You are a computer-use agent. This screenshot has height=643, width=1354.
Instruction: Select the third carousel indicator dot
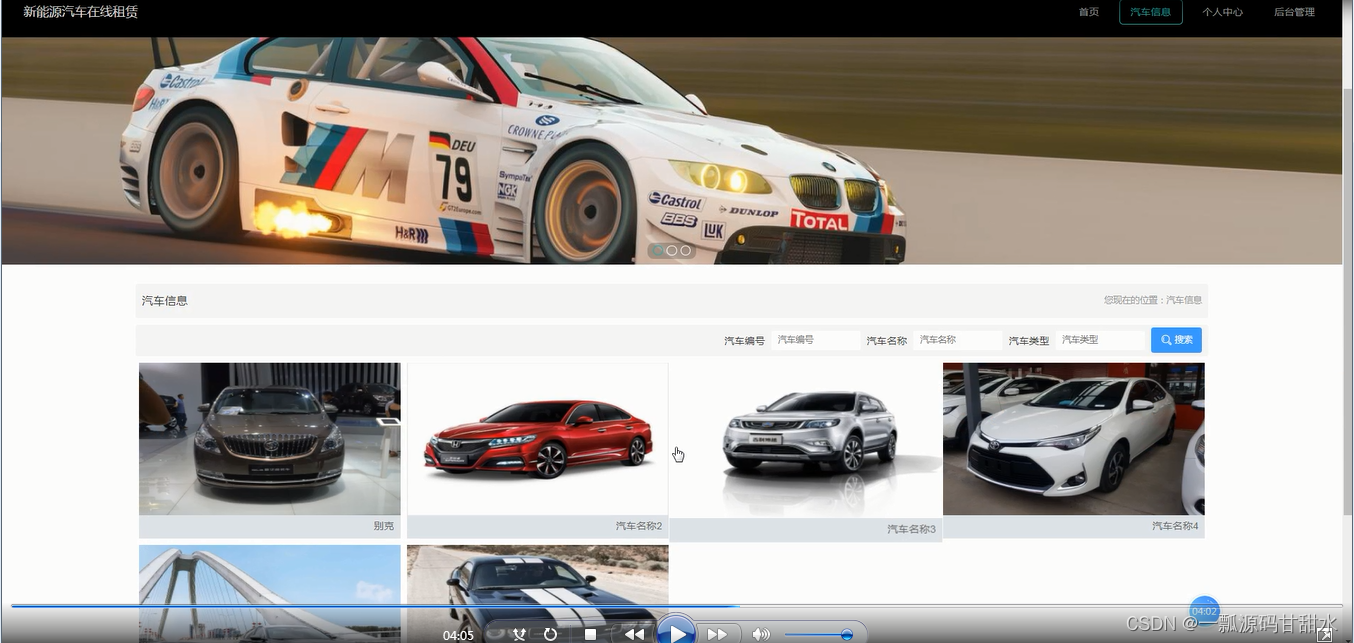(x=686, y=250)
